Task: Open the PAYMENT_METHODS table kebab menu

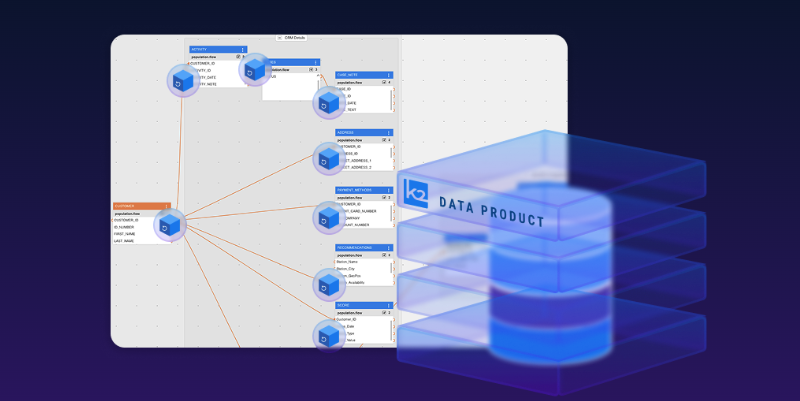Action: (389, 190)
